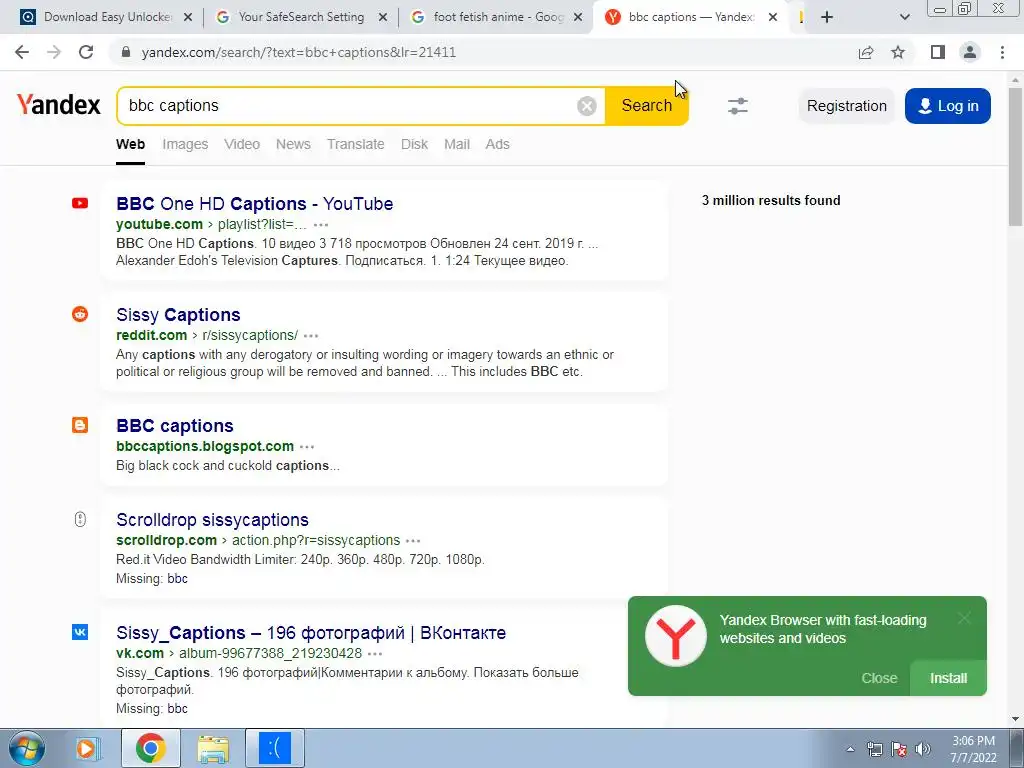The image size is (1024, 768).
Task: Click the vk.com green URL link
Action: [140, 653]
